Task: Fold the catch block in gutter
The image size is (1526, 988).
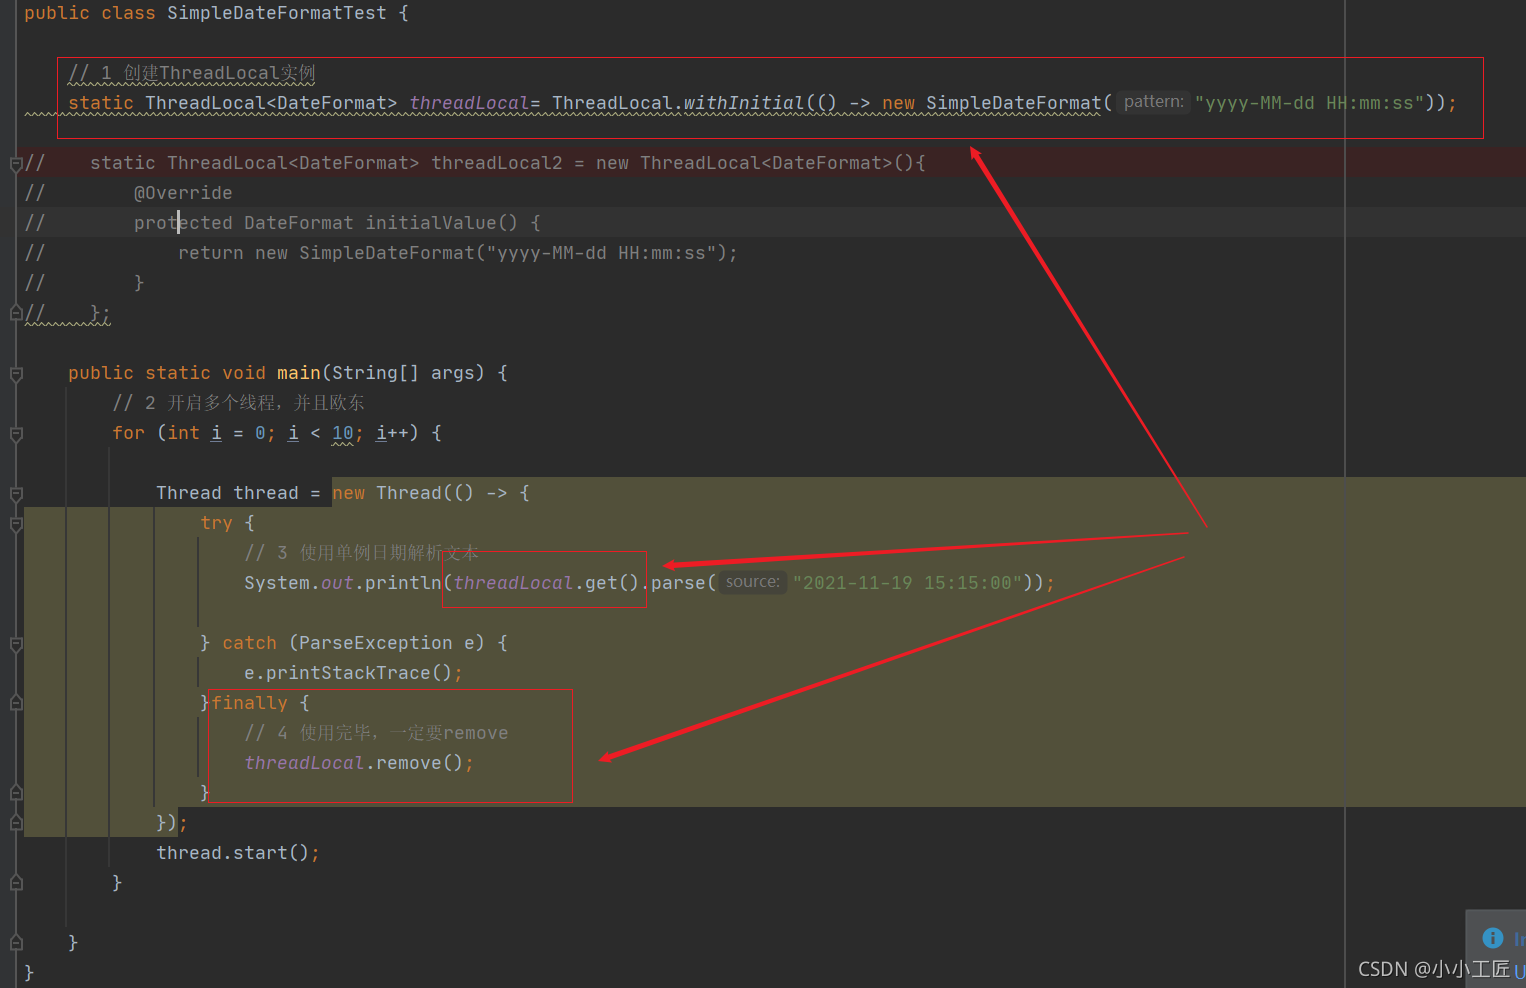Action: point(16,644)
